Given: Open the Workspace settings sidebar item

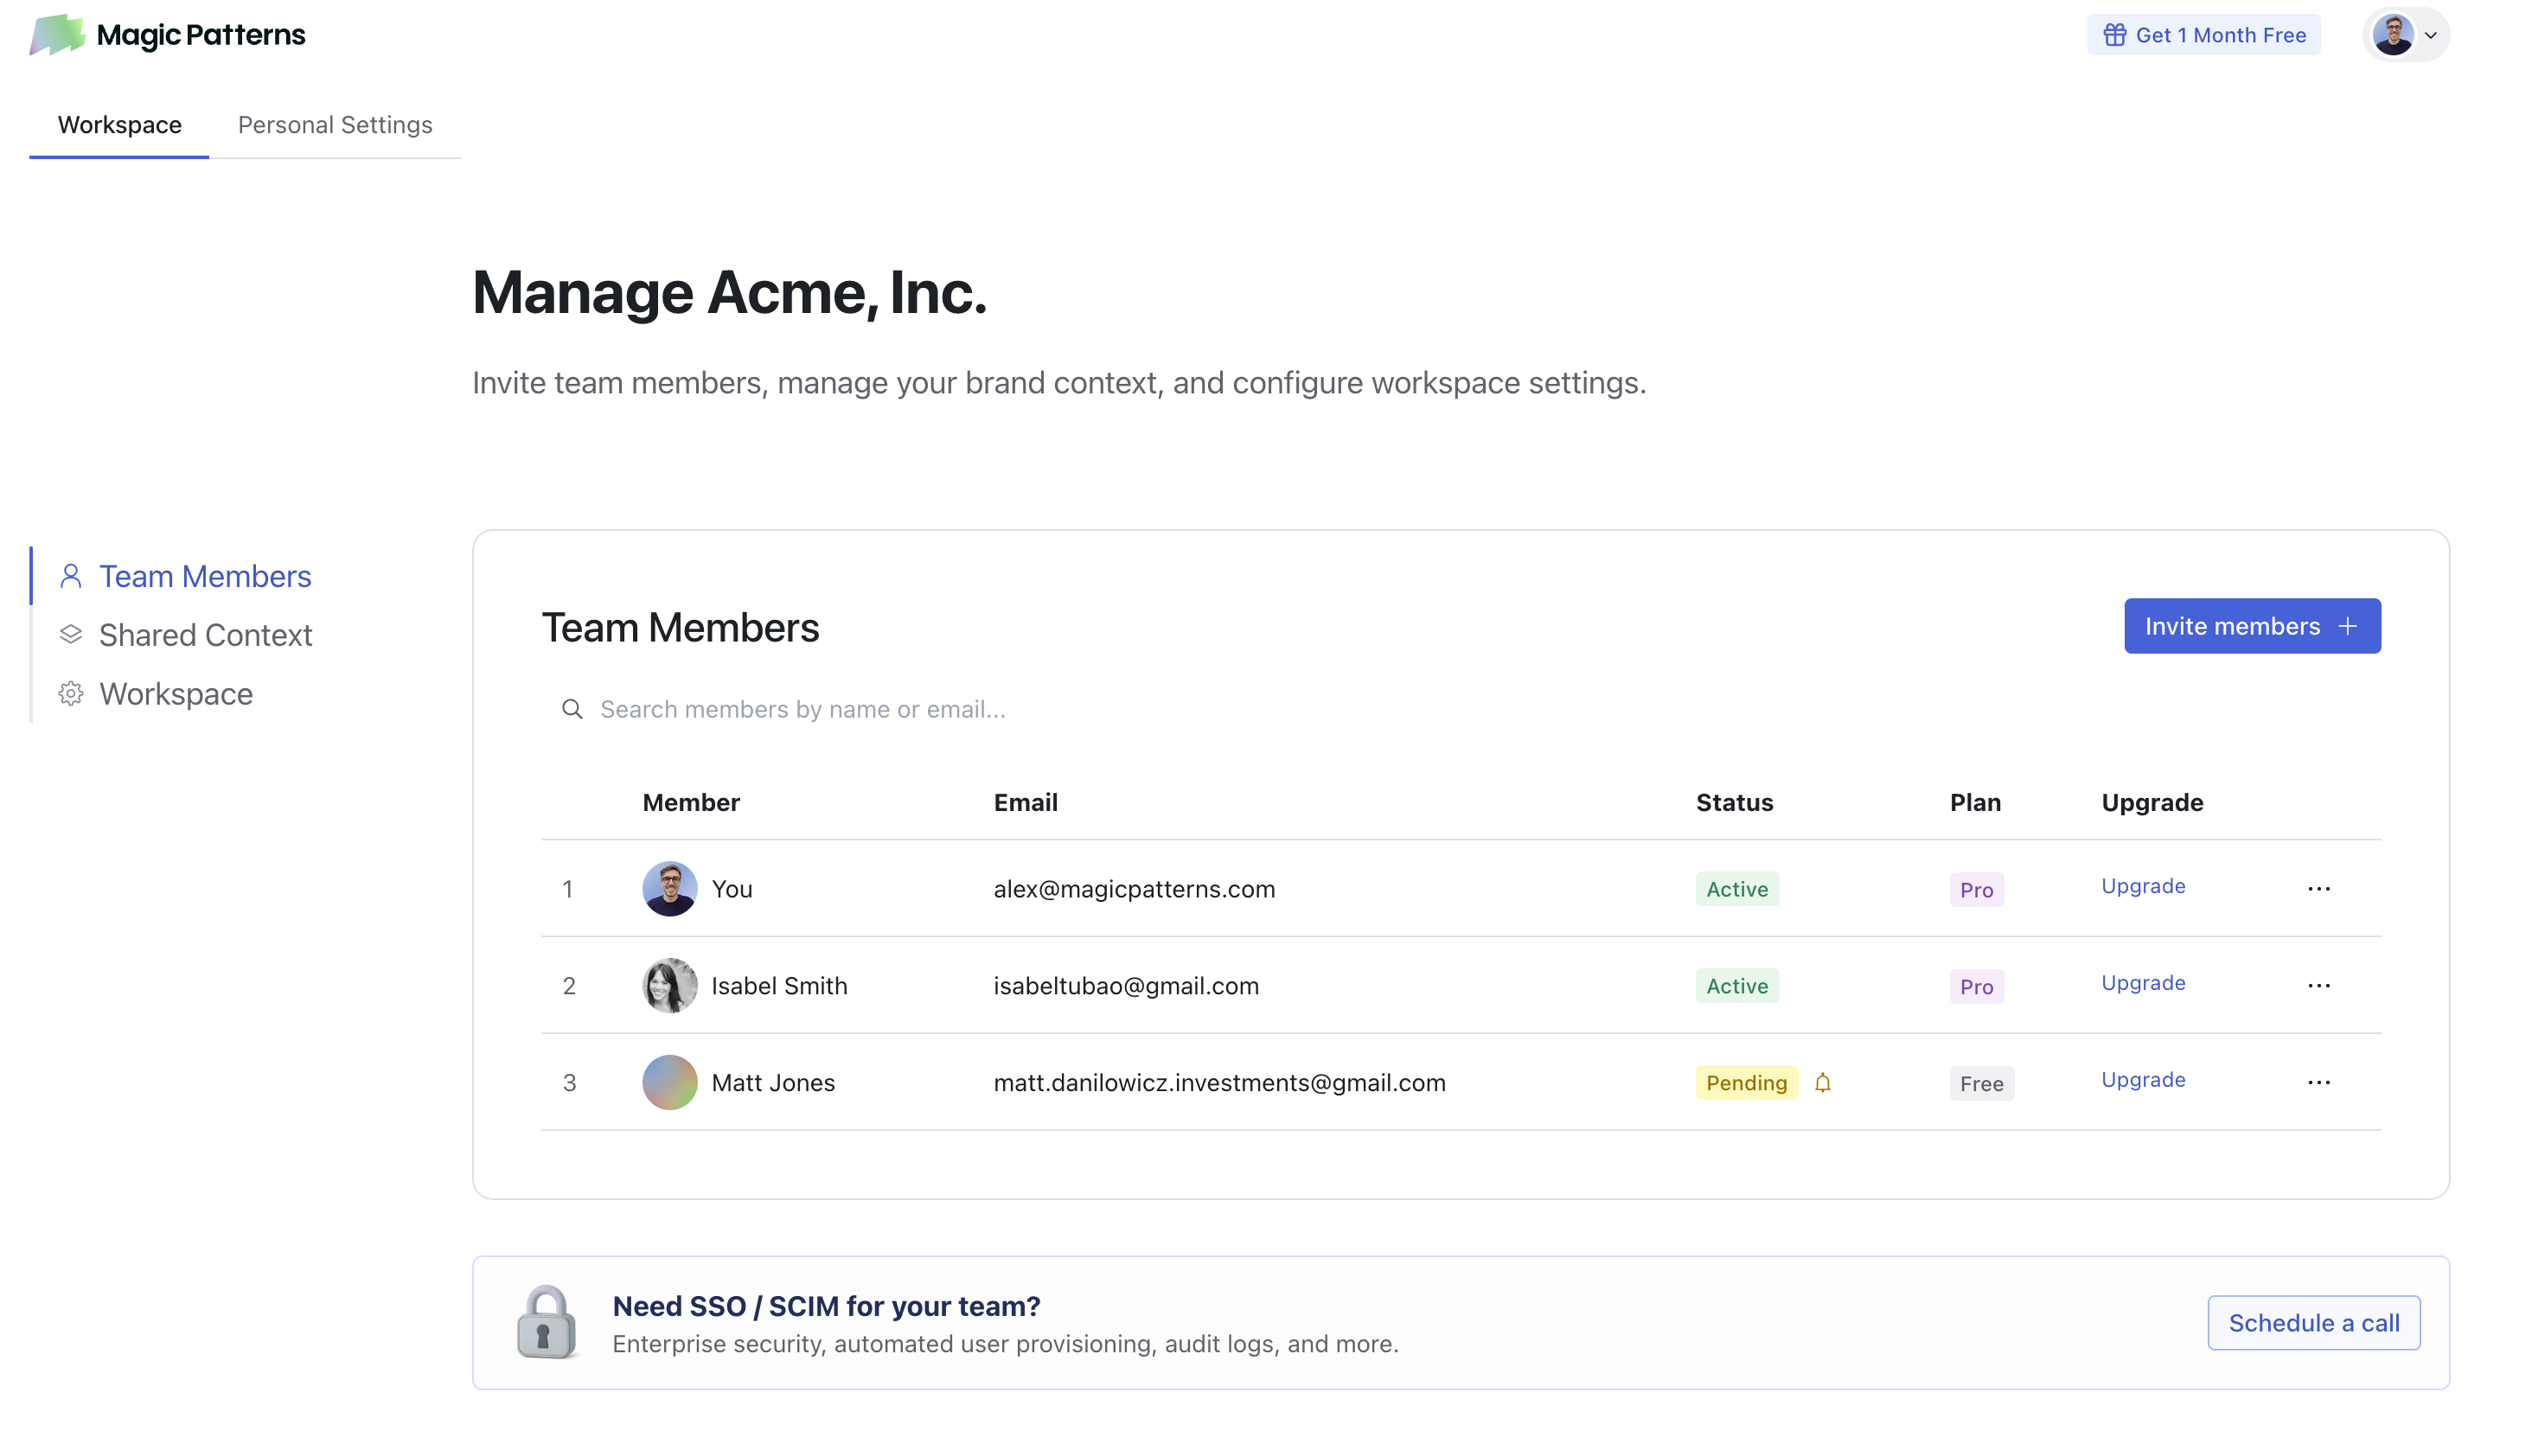Looking at the screenshot, I should coord(176,694).
